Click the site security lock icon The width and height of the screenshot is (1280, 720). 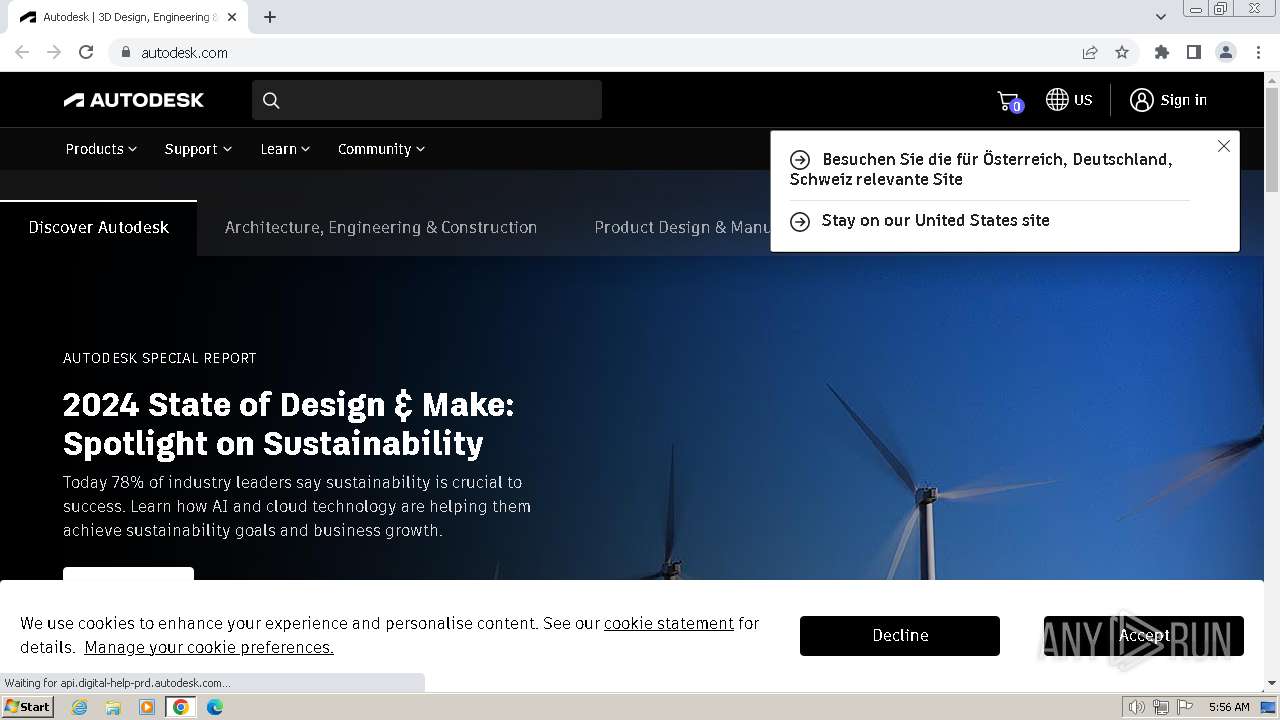click(x=125, y=52)
